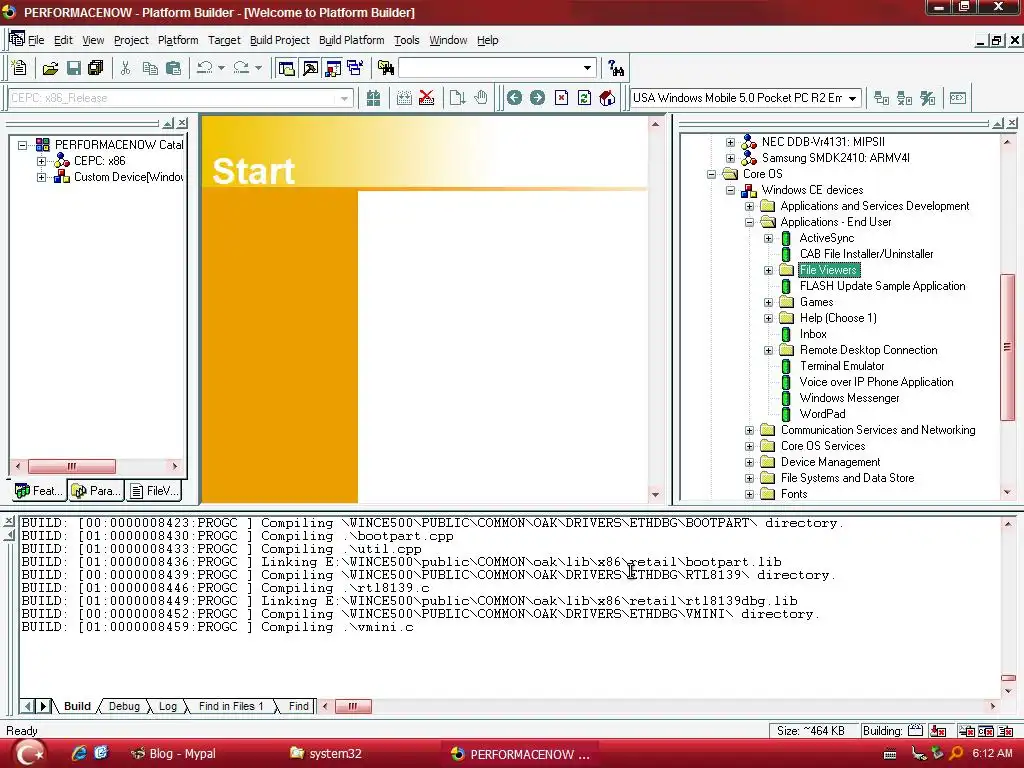Expand the Games catalog folder
The height and width of the screenshot is (768, 1024).
[x=769, y=302]
